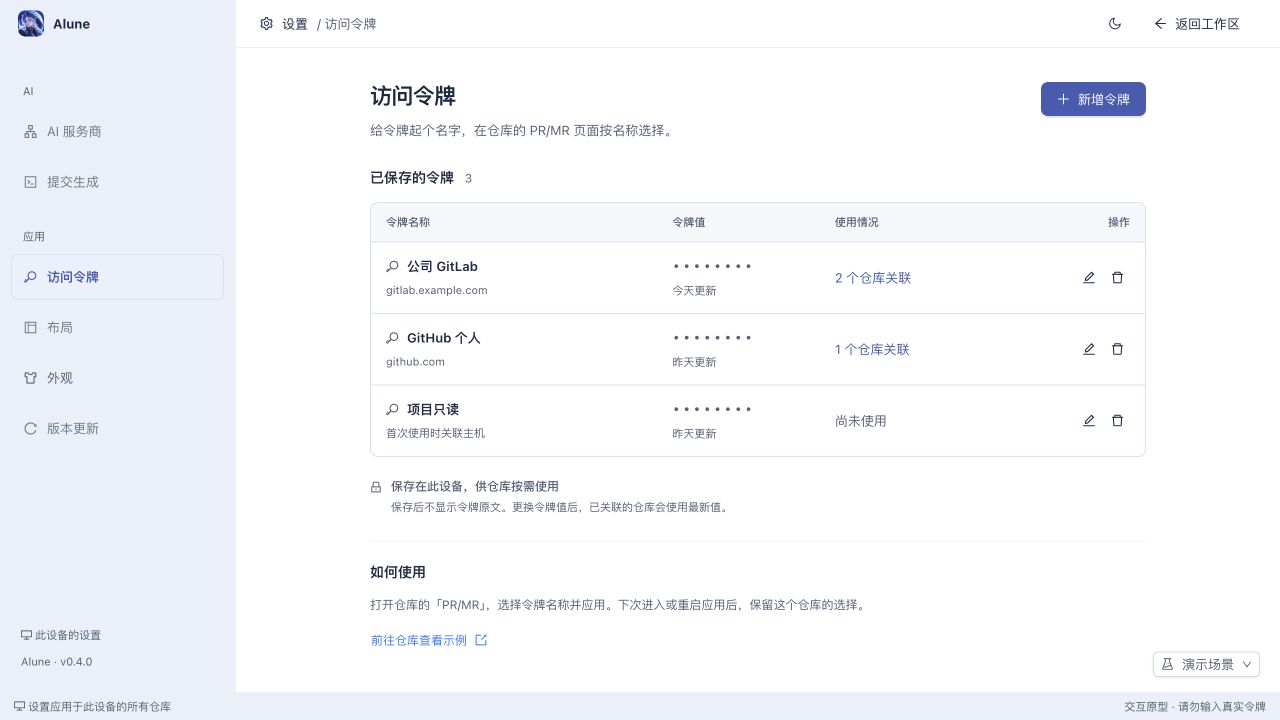Click the lock icon near 保存在此设备

point(376,487)
